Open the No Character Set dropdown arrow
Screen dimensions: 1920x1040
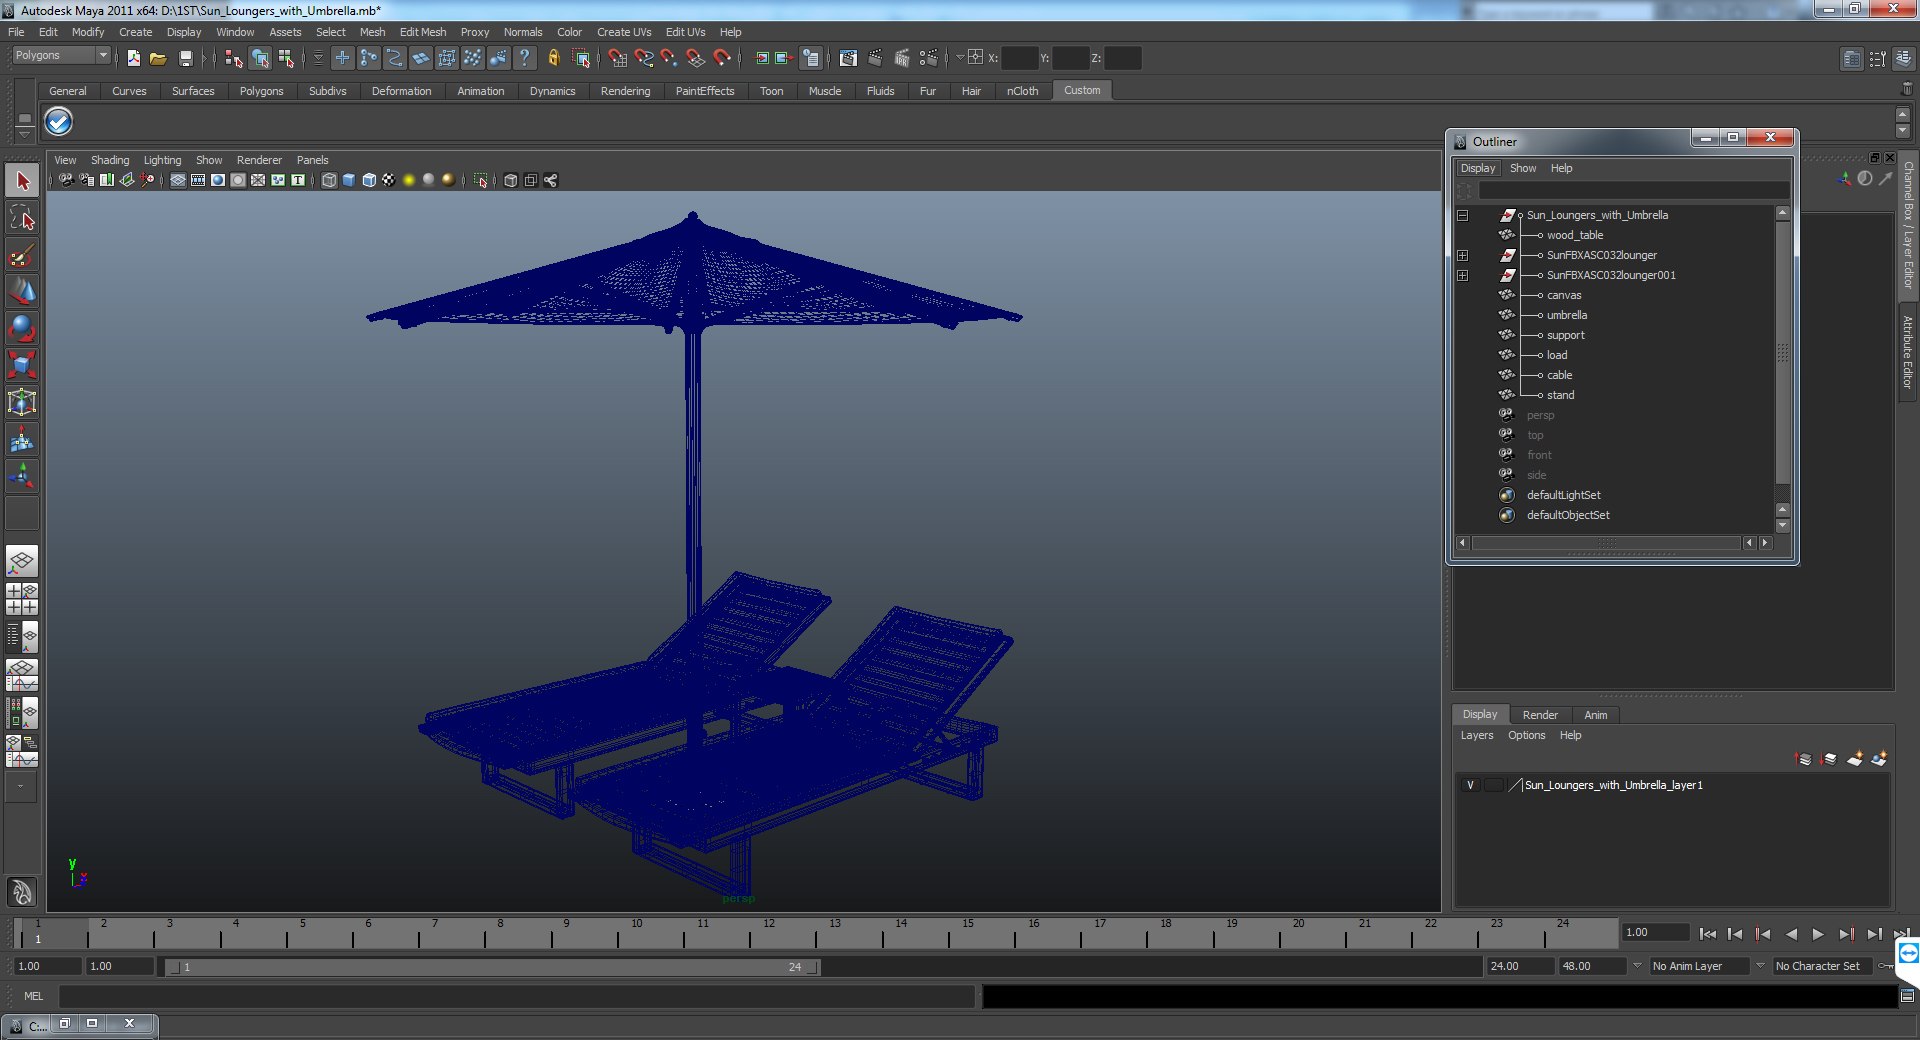pos(1761,966)
